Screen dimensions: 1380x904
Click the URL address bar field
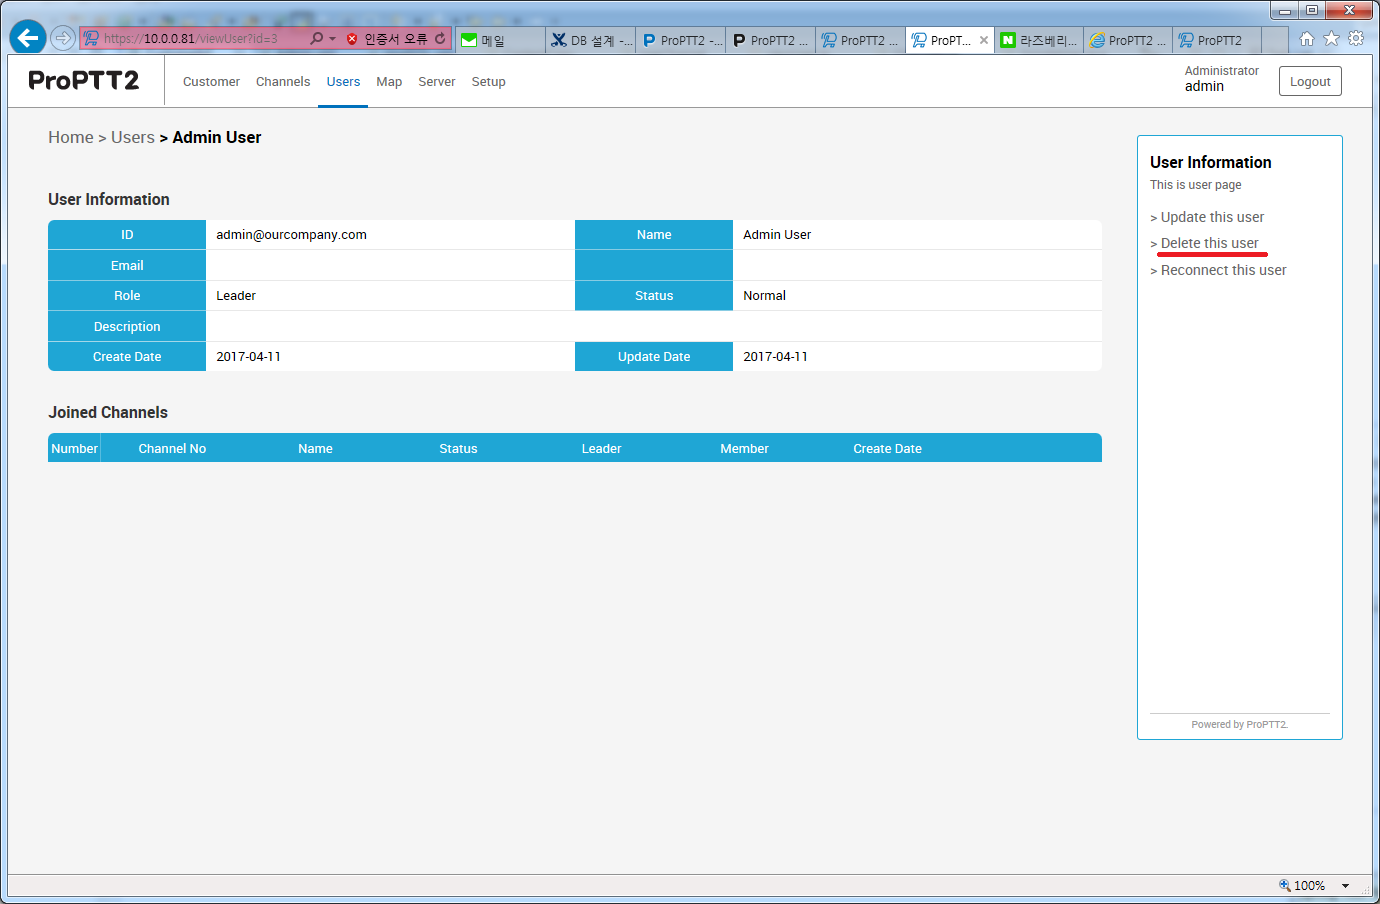(200, 39)
